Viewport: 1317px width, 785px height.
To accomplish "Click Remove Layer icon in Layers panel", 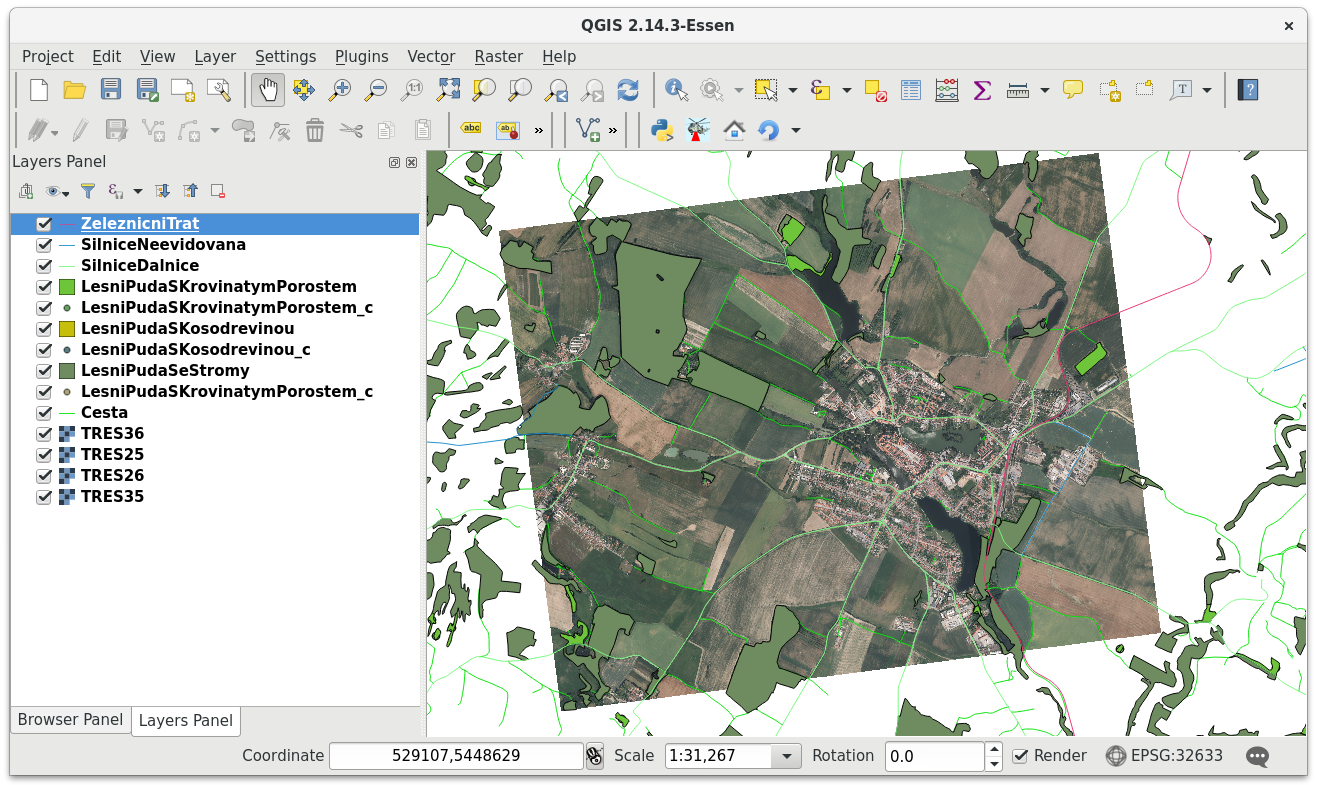I will tap(217, 191).
